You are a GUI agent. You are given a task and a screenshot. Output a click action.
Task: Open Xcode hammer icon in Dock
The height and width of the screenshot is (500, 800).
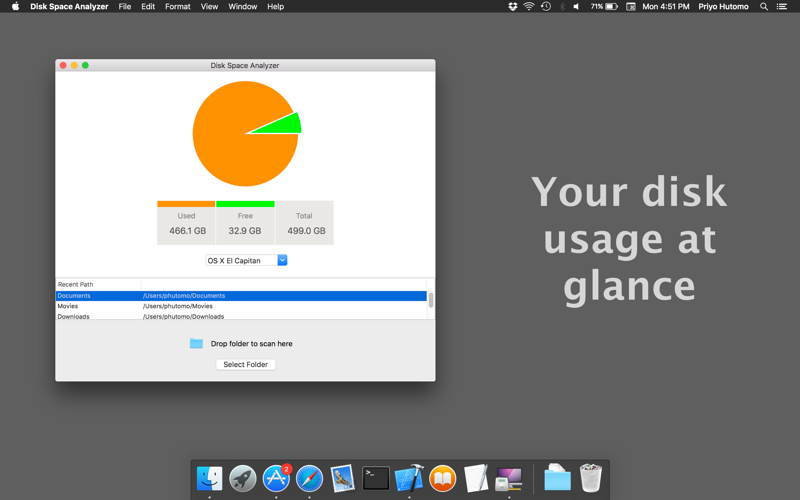tap(409, 479)
